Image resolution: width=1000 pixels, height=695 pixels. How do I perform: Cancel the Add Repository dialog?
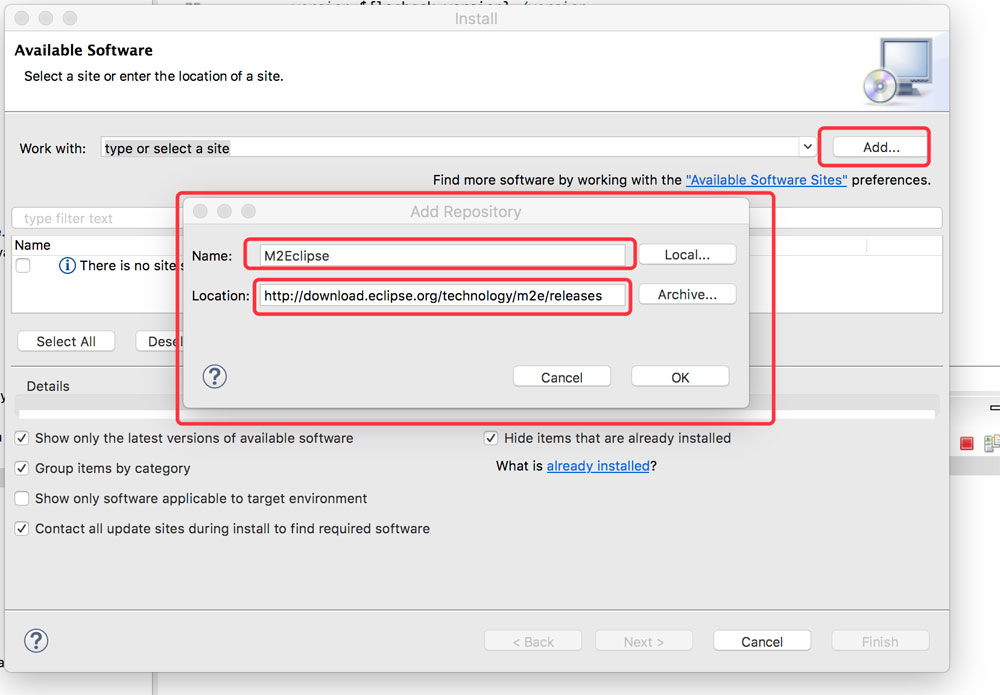tap(561, 377)
